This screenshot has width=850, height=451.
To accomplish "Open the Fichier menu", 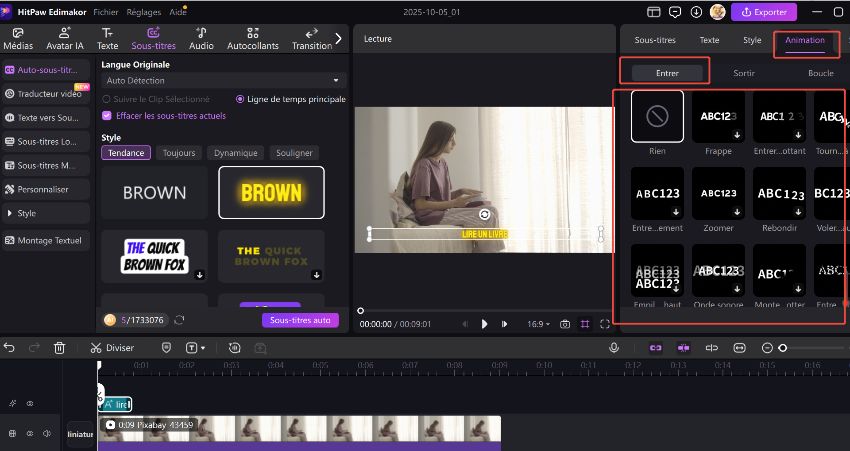I will pos(105,12).
